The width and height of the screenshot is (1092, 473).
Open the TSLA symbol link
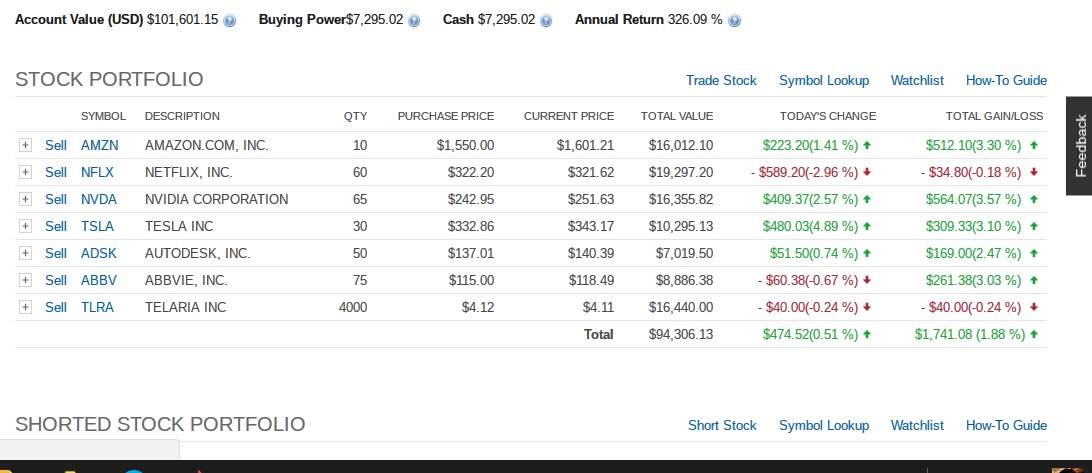point(97,226)
